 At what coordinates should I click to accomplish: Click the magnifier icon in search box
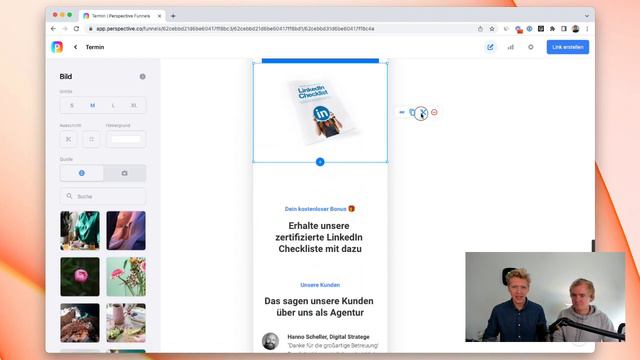(x=69, y=196)
